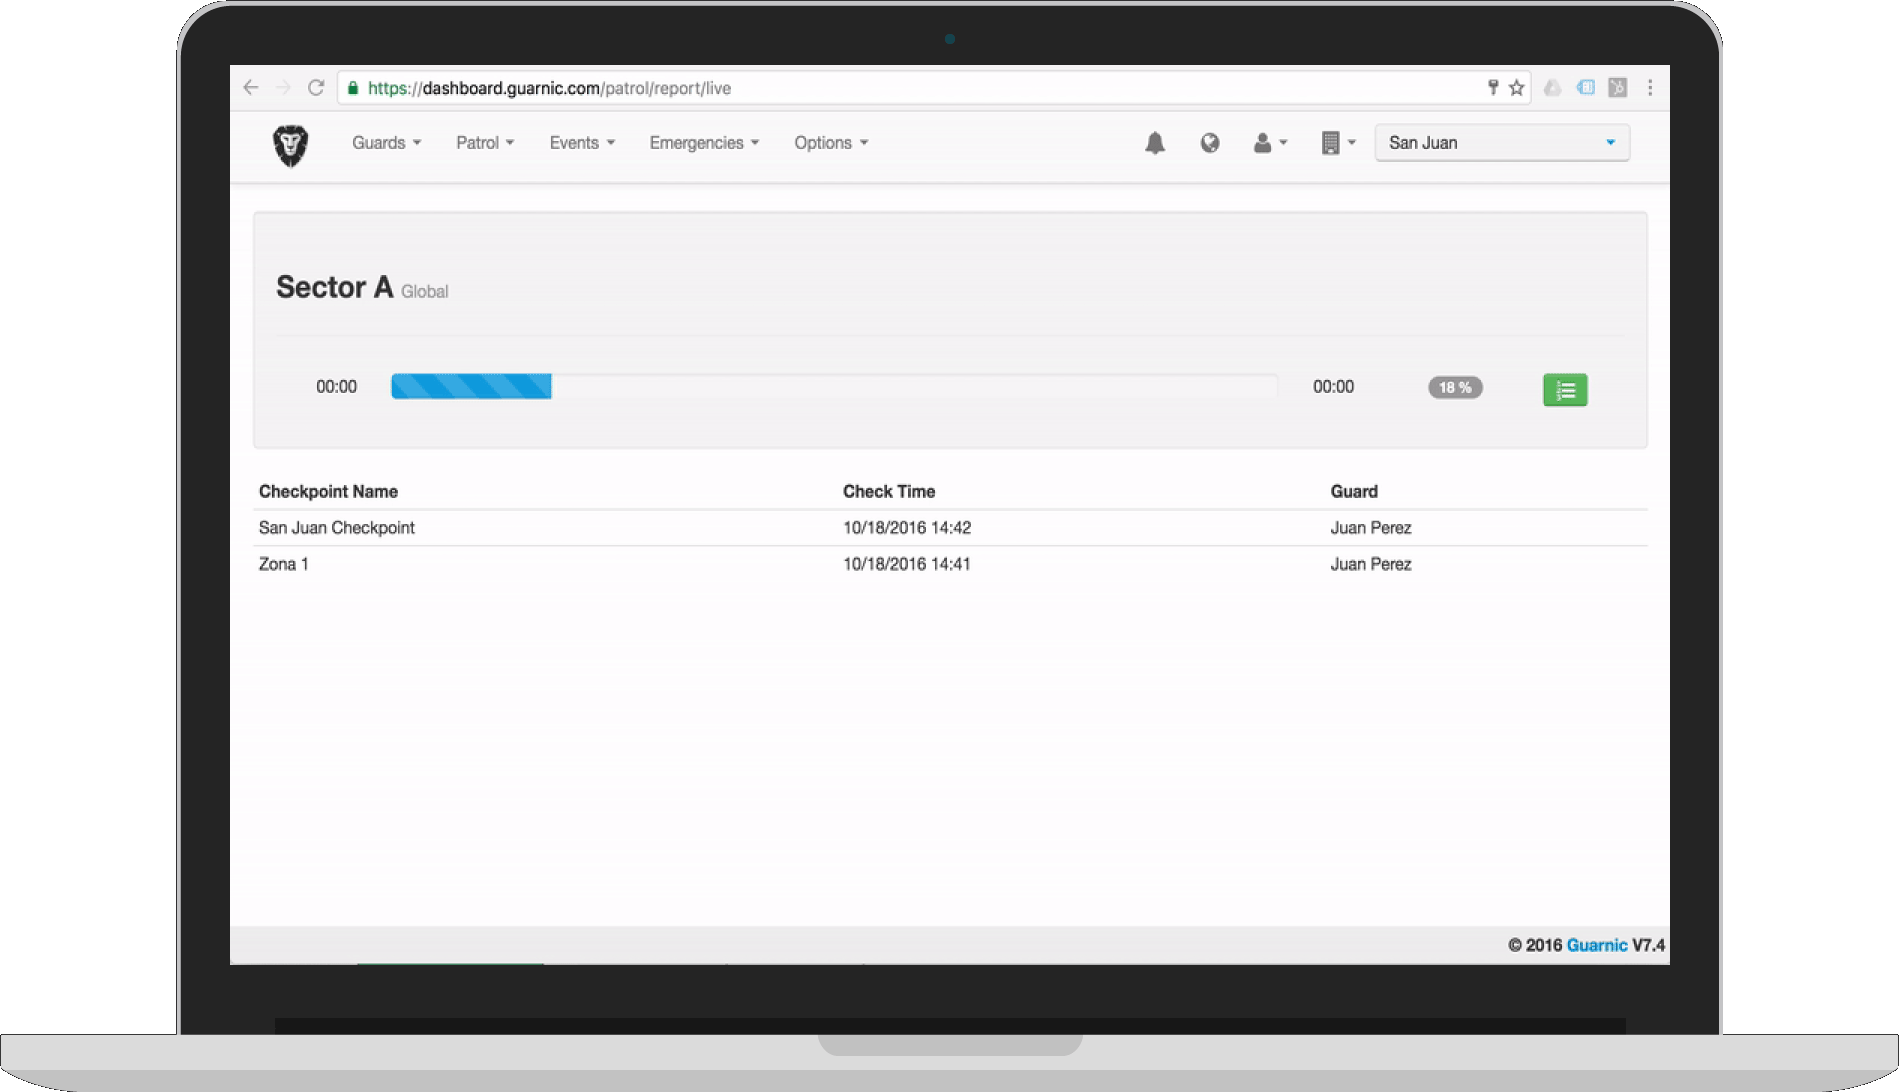Click the green list button for Sector A
Viewport: 1899px width, 1092px height.
[x=1565, y=390]
